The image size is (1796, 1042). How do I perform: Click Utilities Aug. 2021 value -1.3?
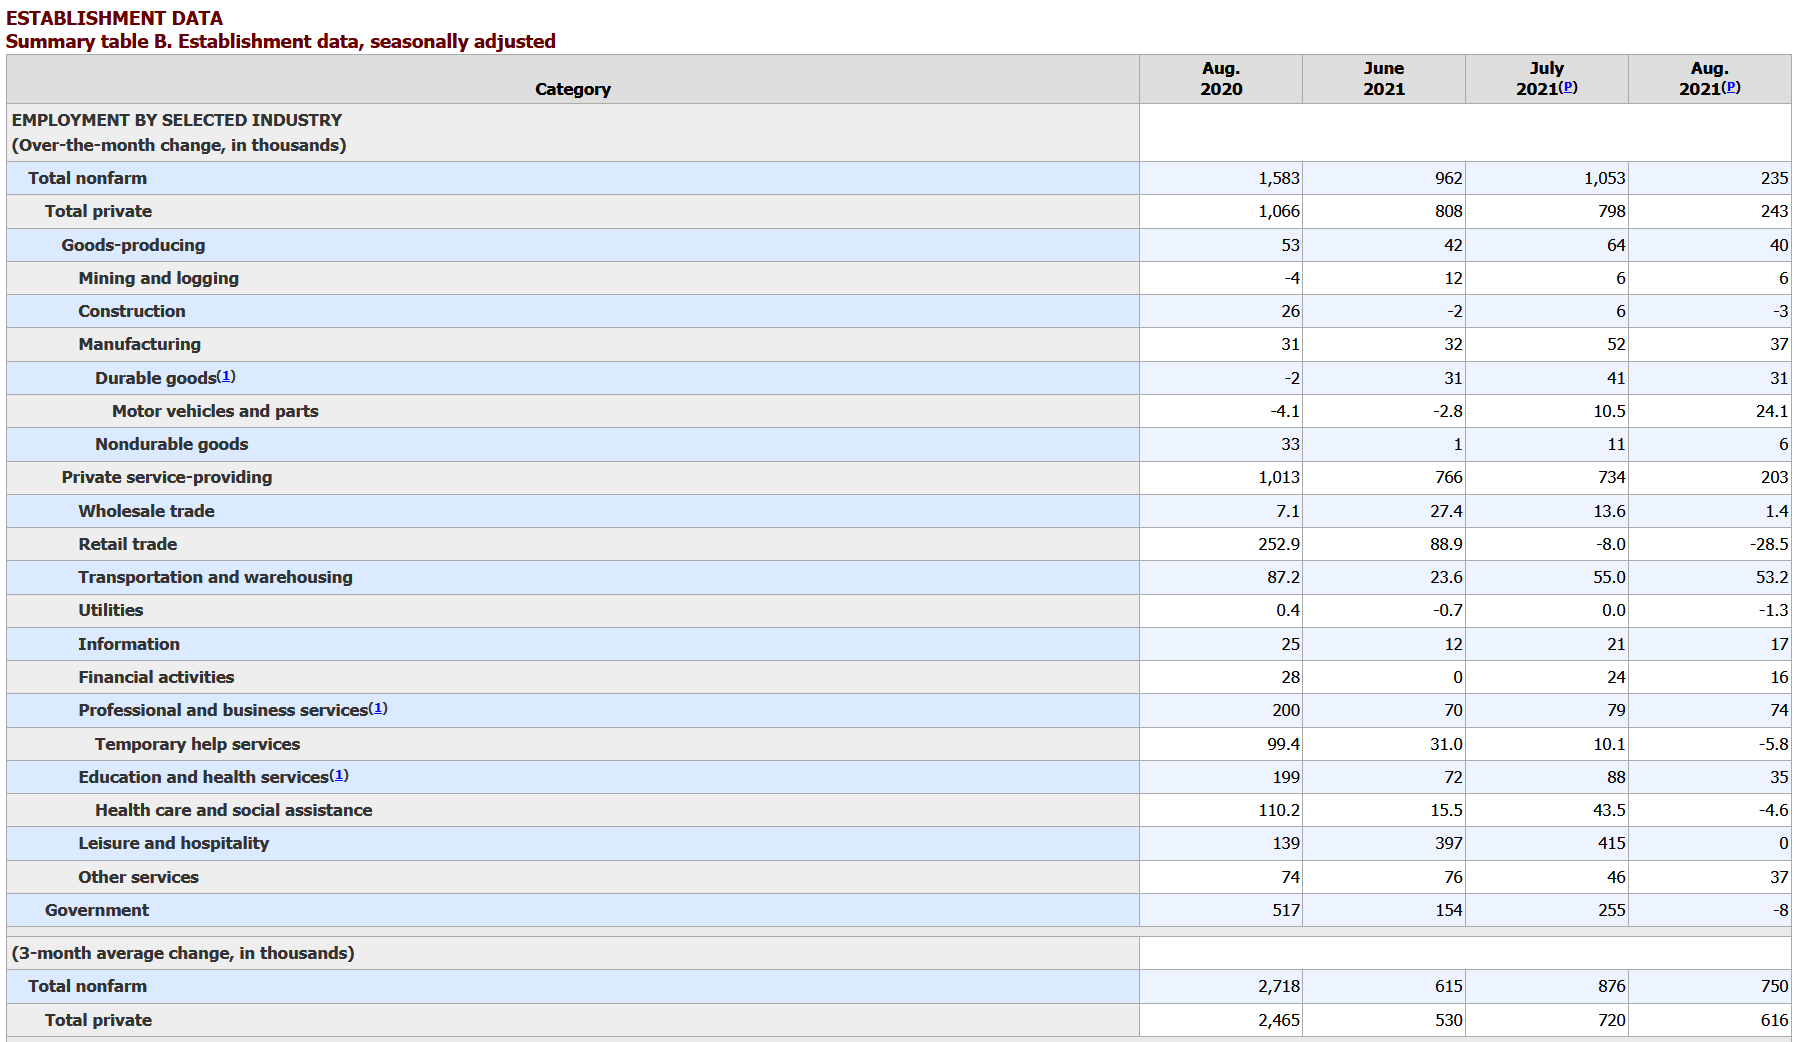1774,610
